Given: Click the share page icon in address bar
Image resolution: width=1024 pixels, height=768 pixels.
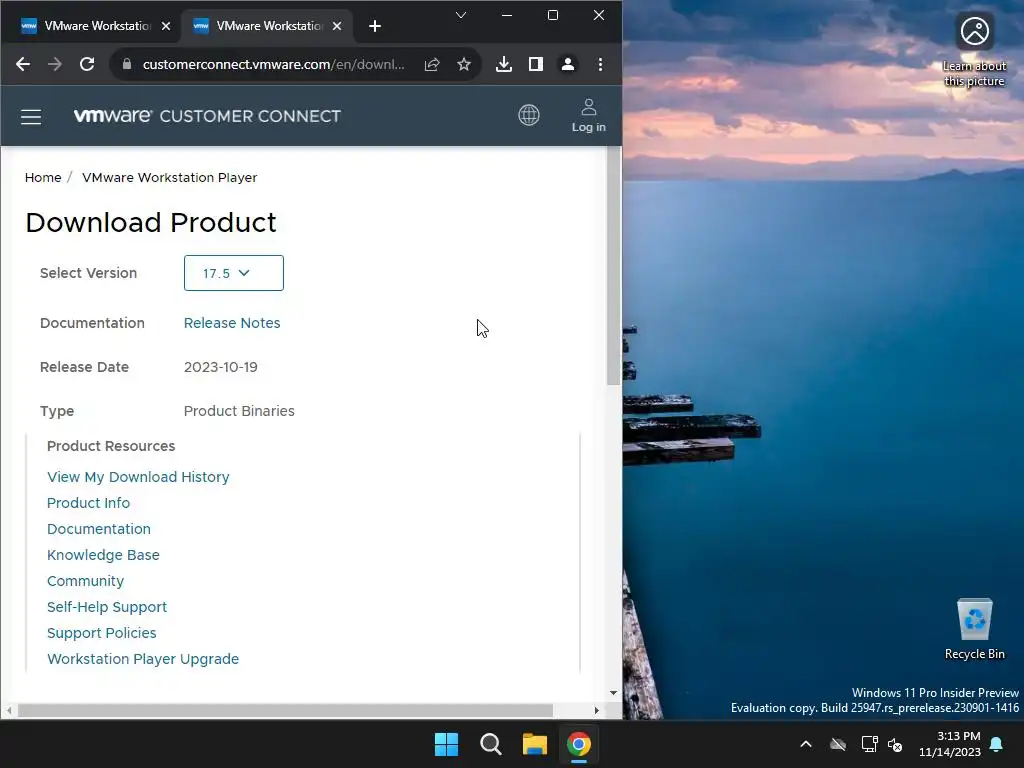Looking at the screenshot, I should point(432,64).
